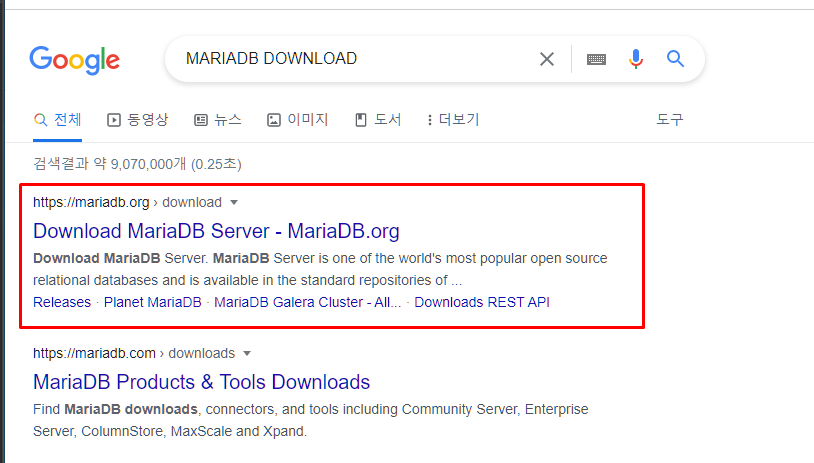The image size is (814, 463).
Task: Open the Downloads REST API sitelink
Action: [x=482, y=302]
